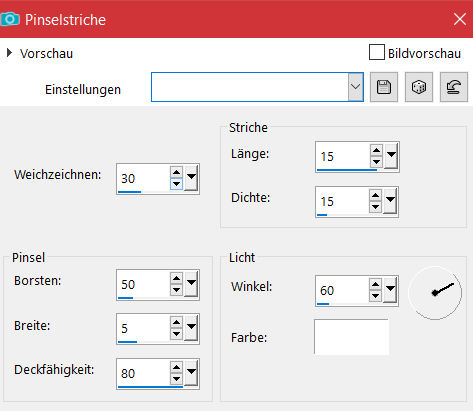Click the camera icon in title bar
473x411 pixels.
click(10, 19)
